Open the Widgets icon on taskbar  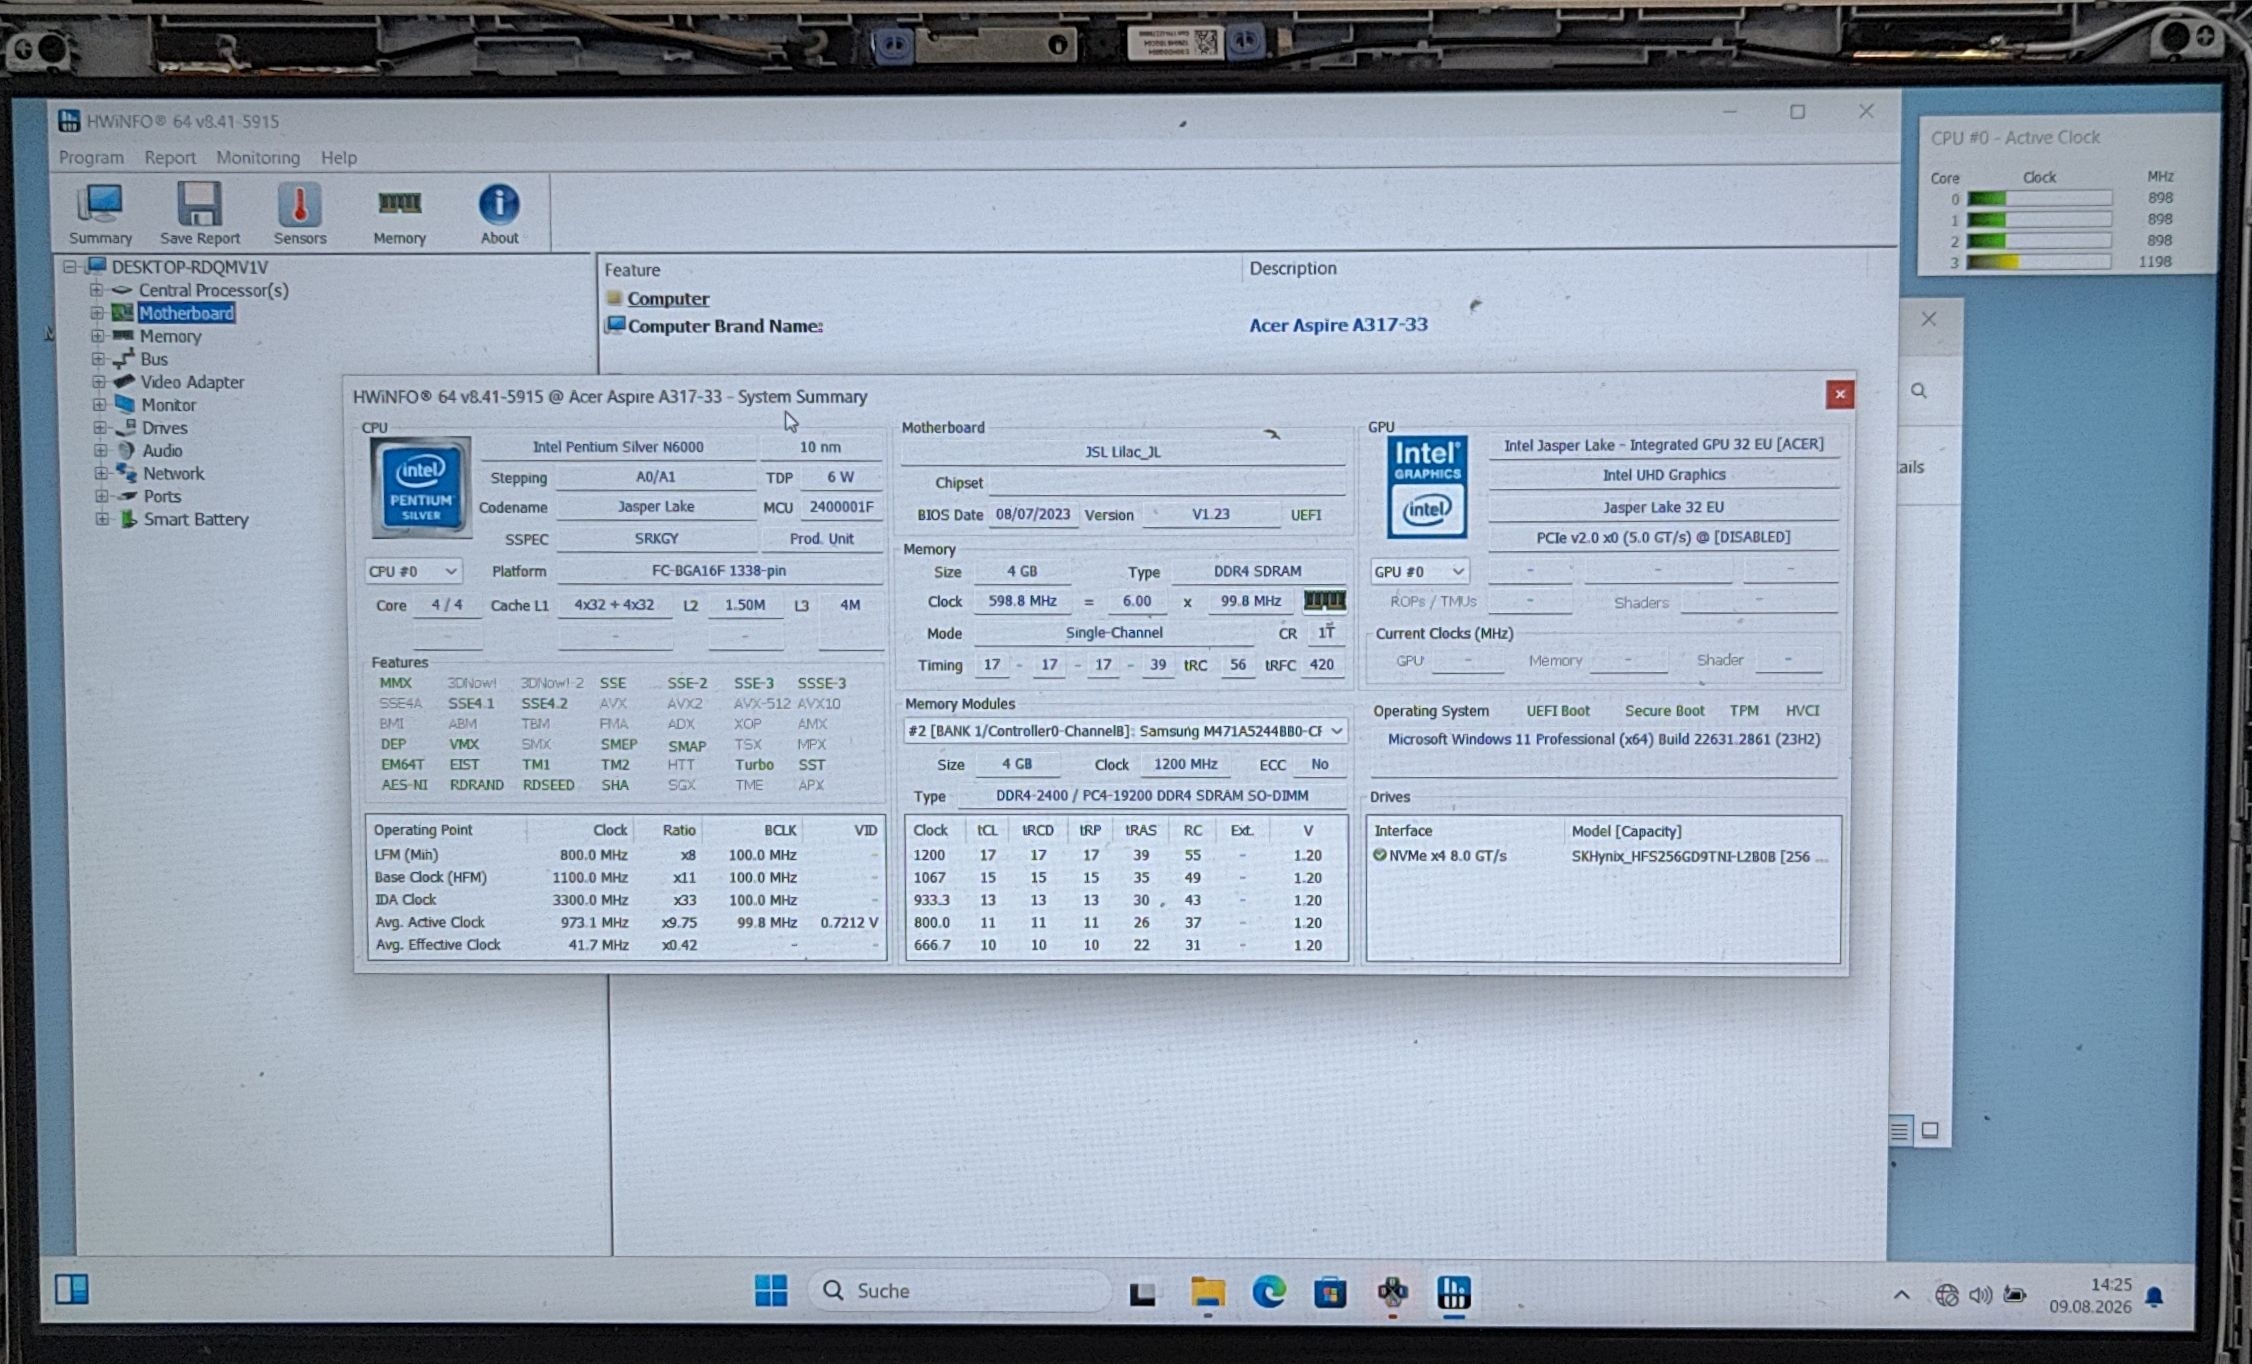(72, 1289)
